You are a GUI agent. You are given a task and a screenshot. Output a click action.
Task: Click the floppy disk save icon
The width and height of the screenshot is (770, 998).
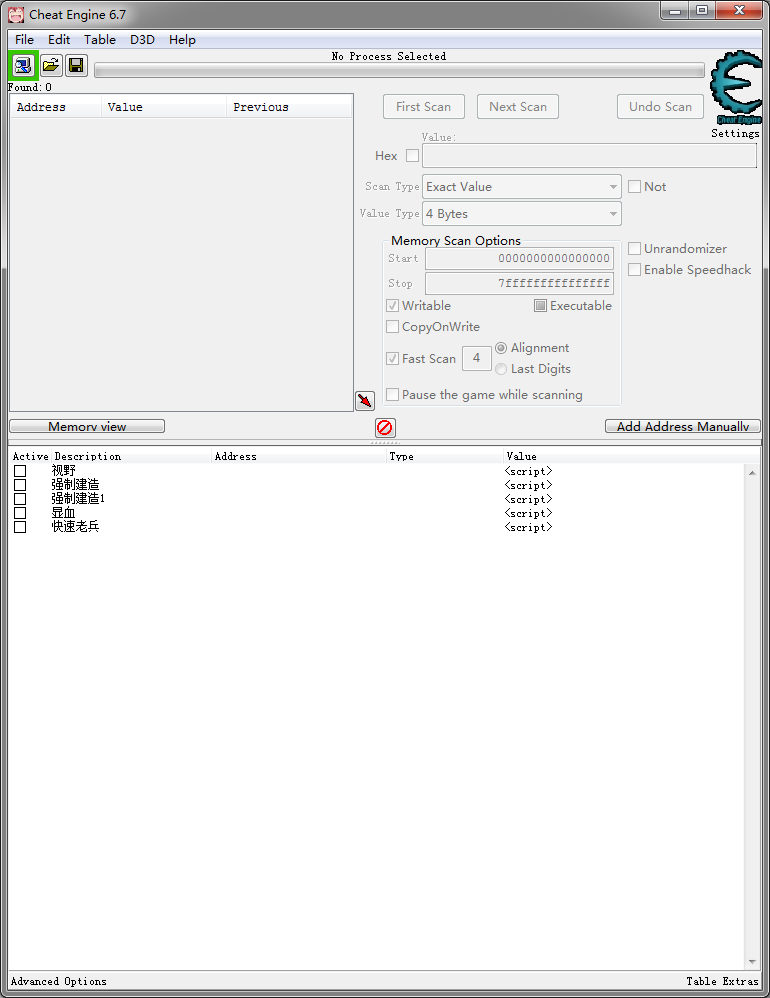click(x=76, y=66)
